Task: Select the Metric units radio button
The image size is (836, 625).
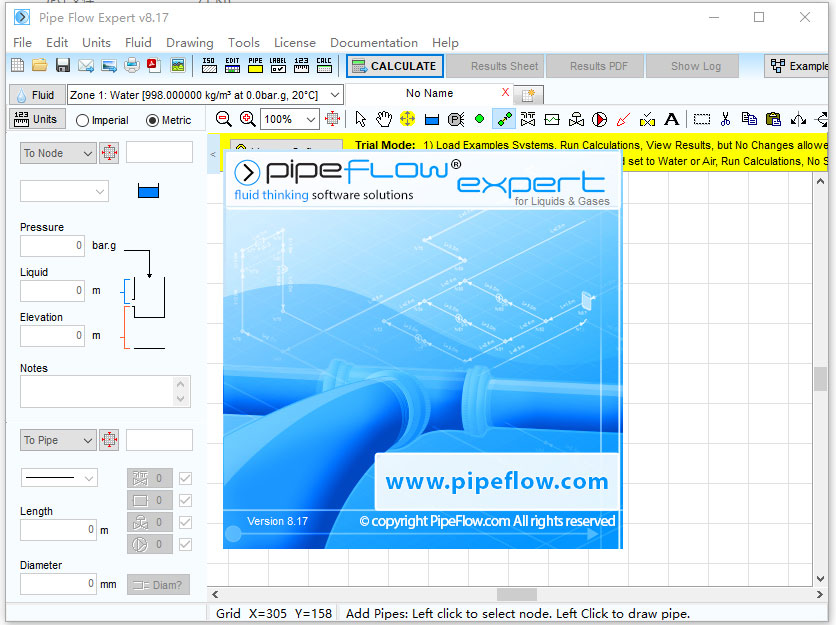Action: [x=152, y=121]
